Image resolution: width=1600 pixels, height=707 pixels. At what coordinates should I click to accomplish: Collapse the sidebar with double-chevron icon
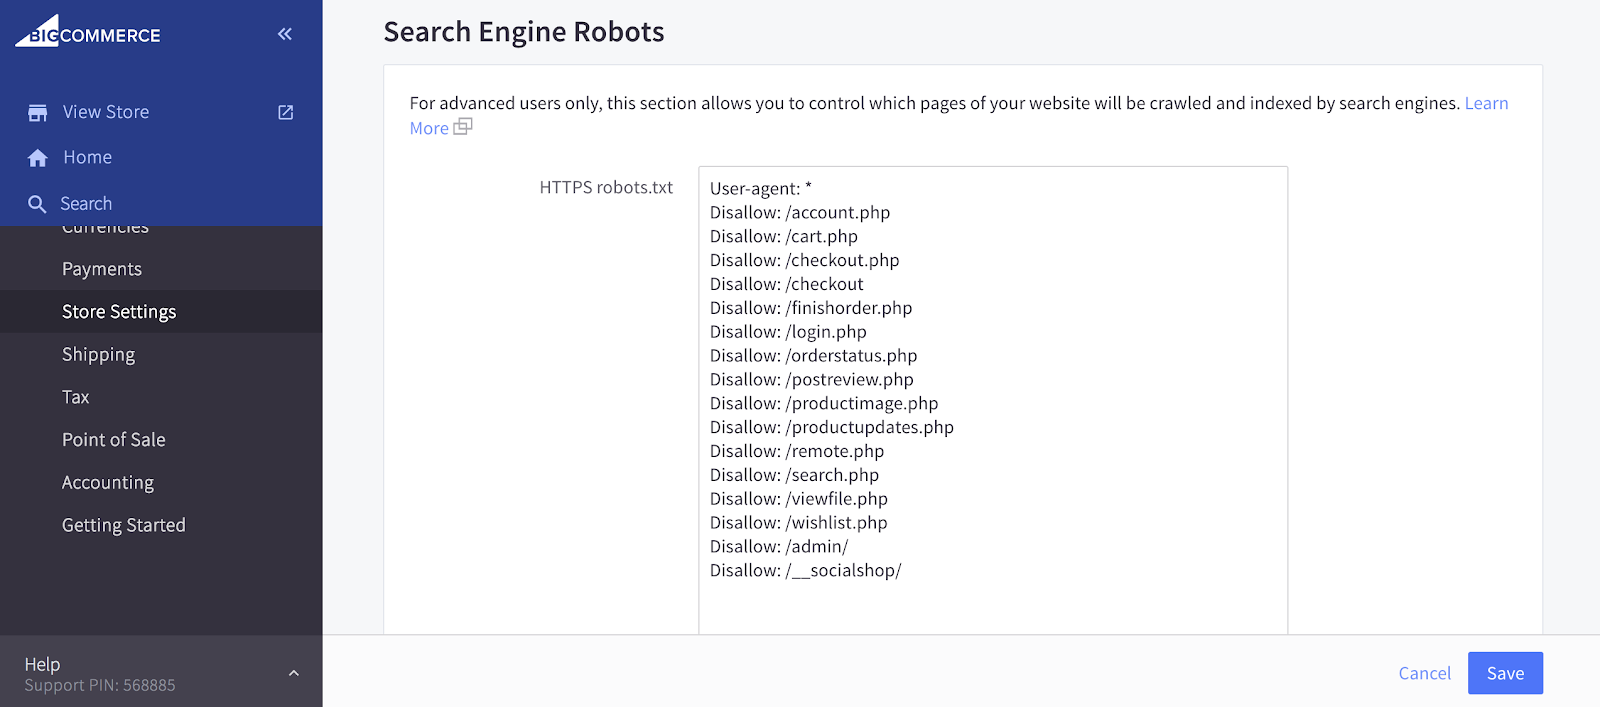(285, 34)
